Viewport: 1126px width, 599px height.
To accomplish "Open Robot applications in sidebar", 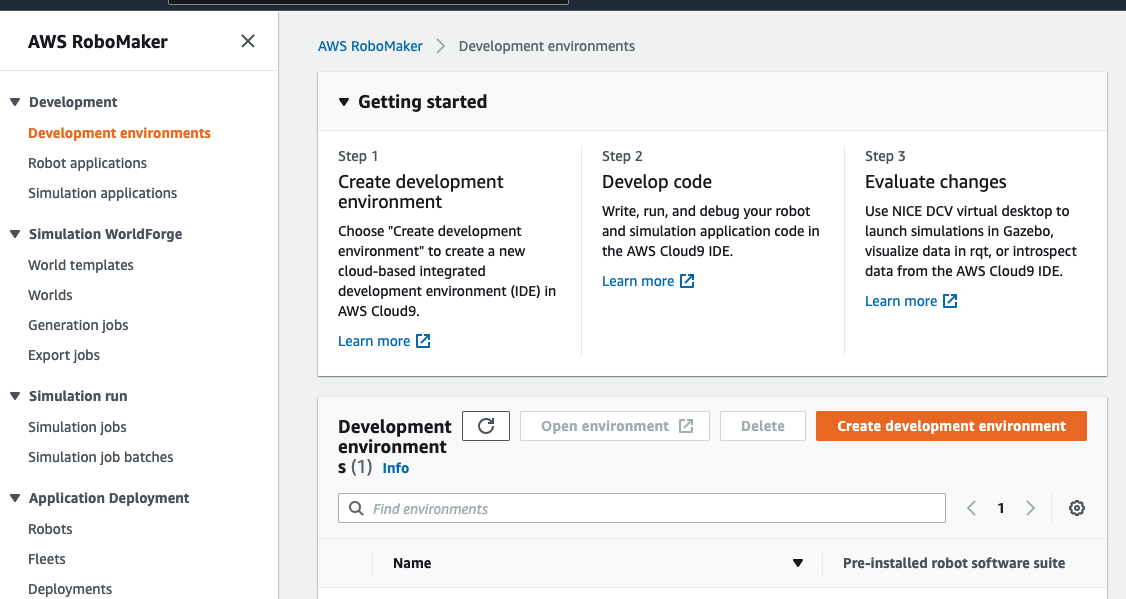I will click(x=87, y=163).
